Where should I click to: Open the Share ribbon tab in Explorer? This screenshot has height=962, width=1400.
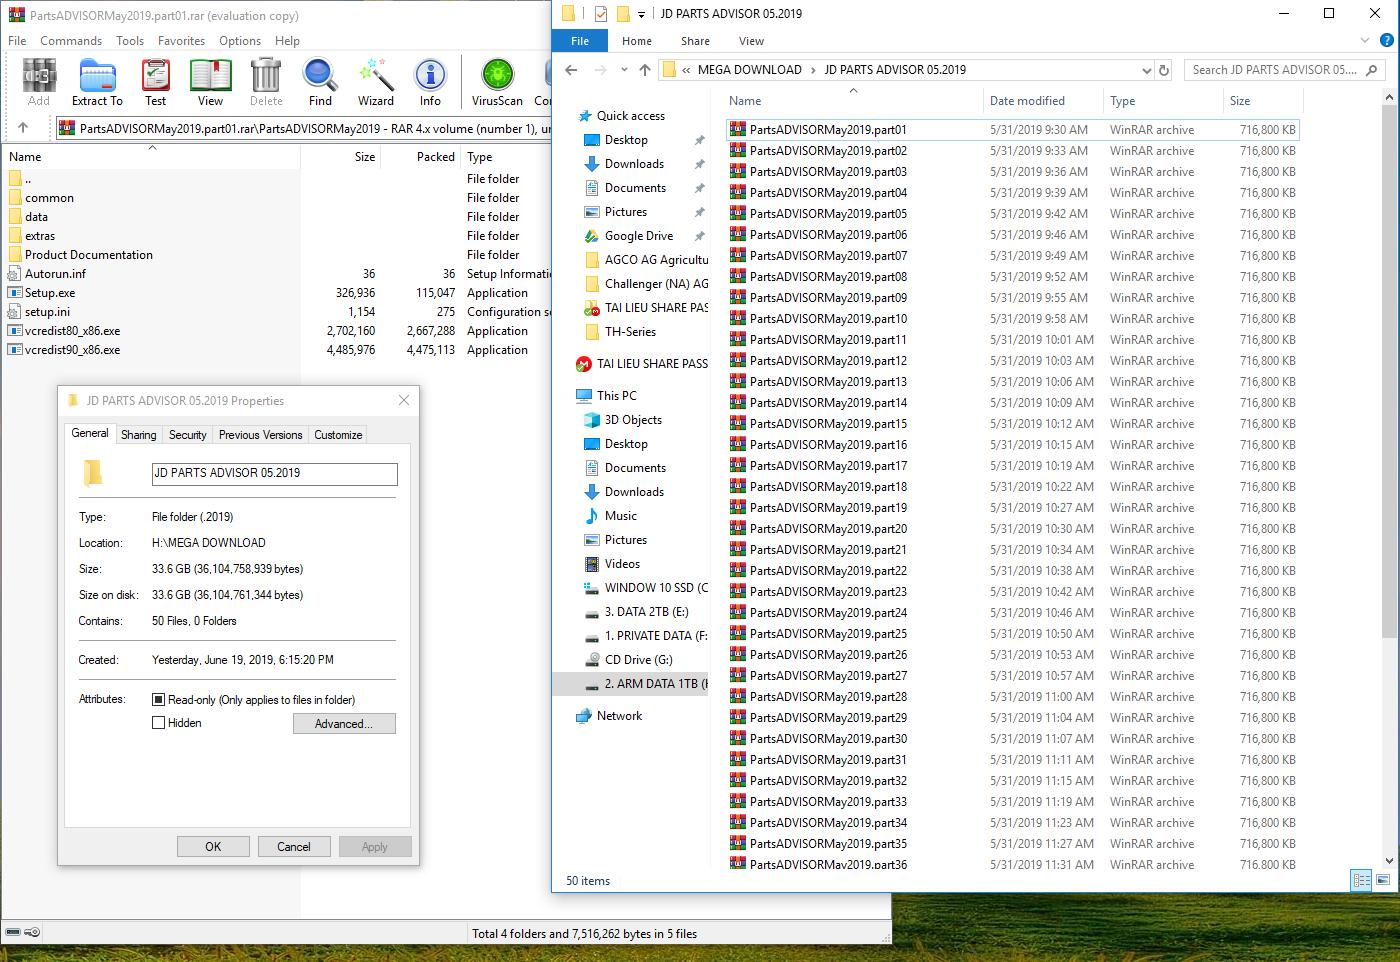(695, 41)
